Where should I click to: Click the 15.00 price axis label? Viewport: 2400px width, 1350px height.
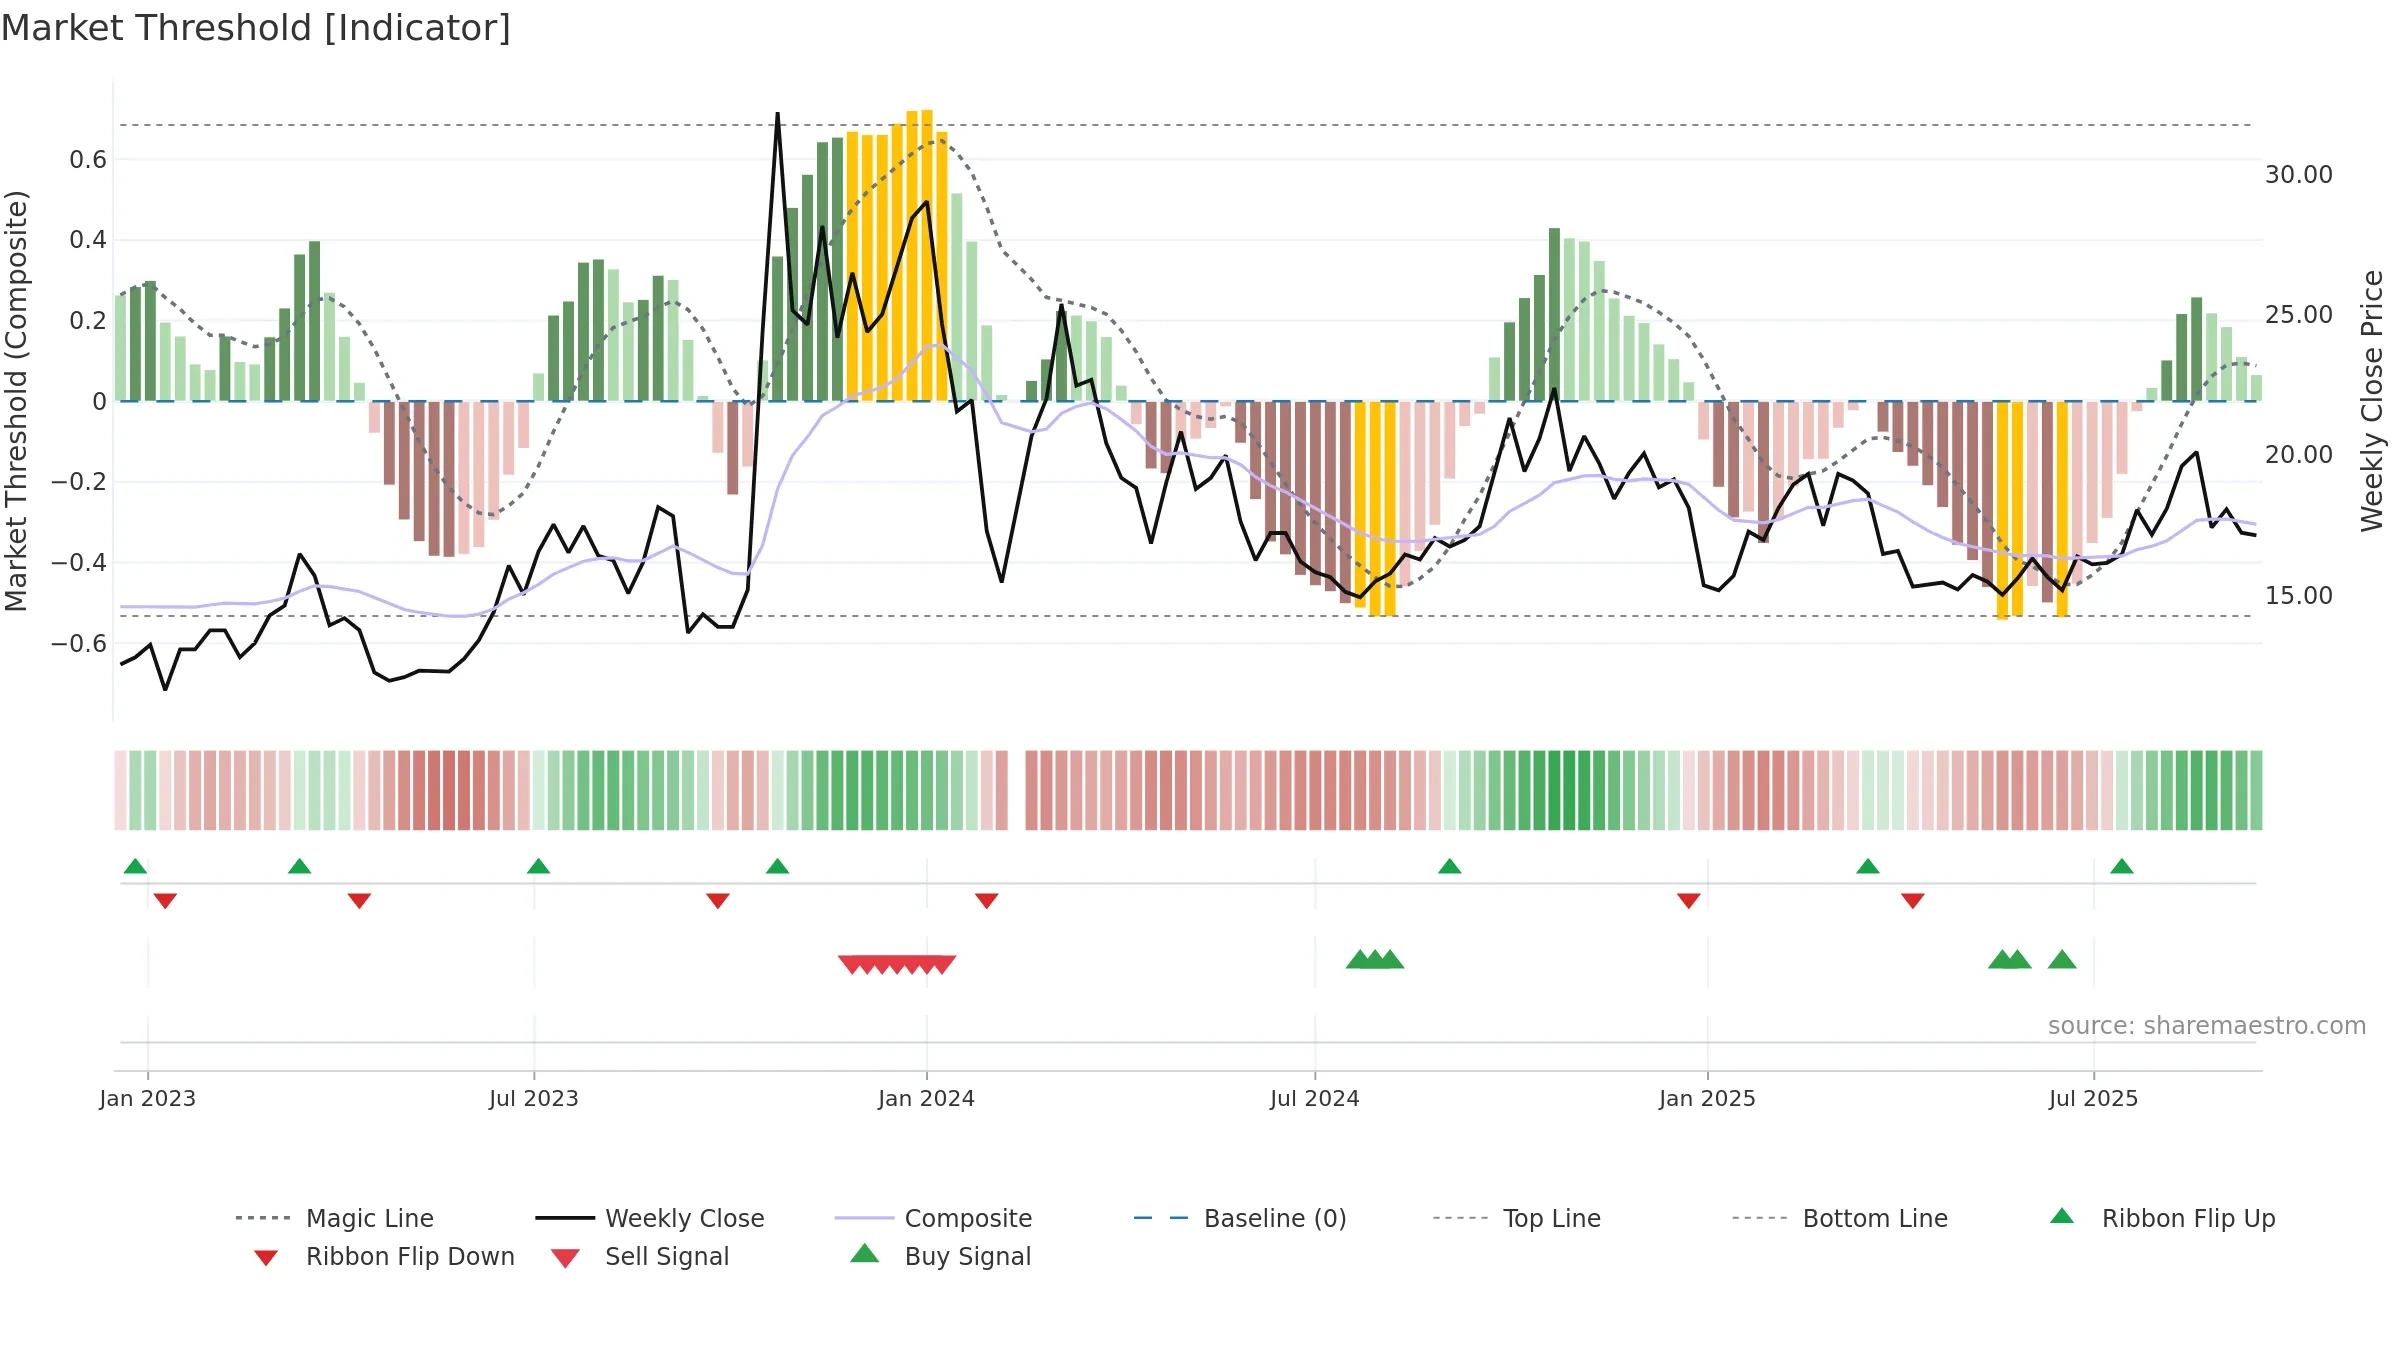click(x=2299, y=595)
